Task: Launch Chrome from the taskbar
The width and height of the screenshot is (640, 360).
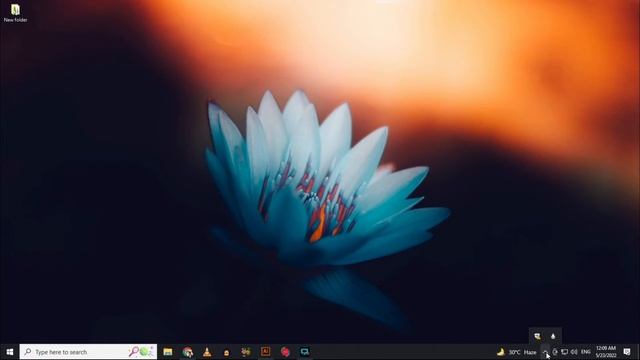Action: click(188, 352)
